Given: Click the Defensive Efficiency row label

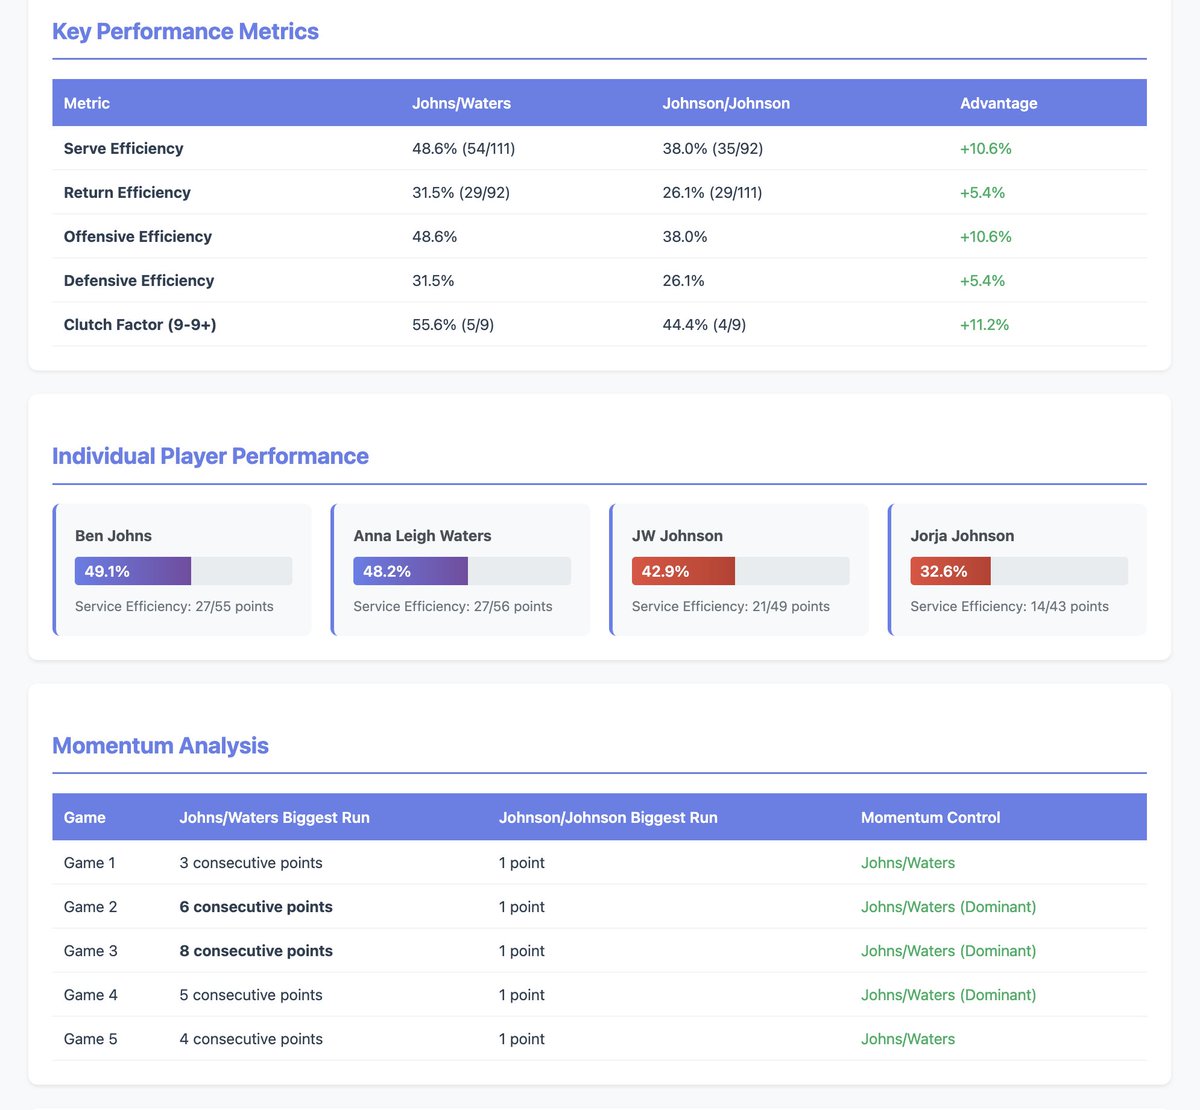Looking at the screenshot, I should click(x=139, y=280).
